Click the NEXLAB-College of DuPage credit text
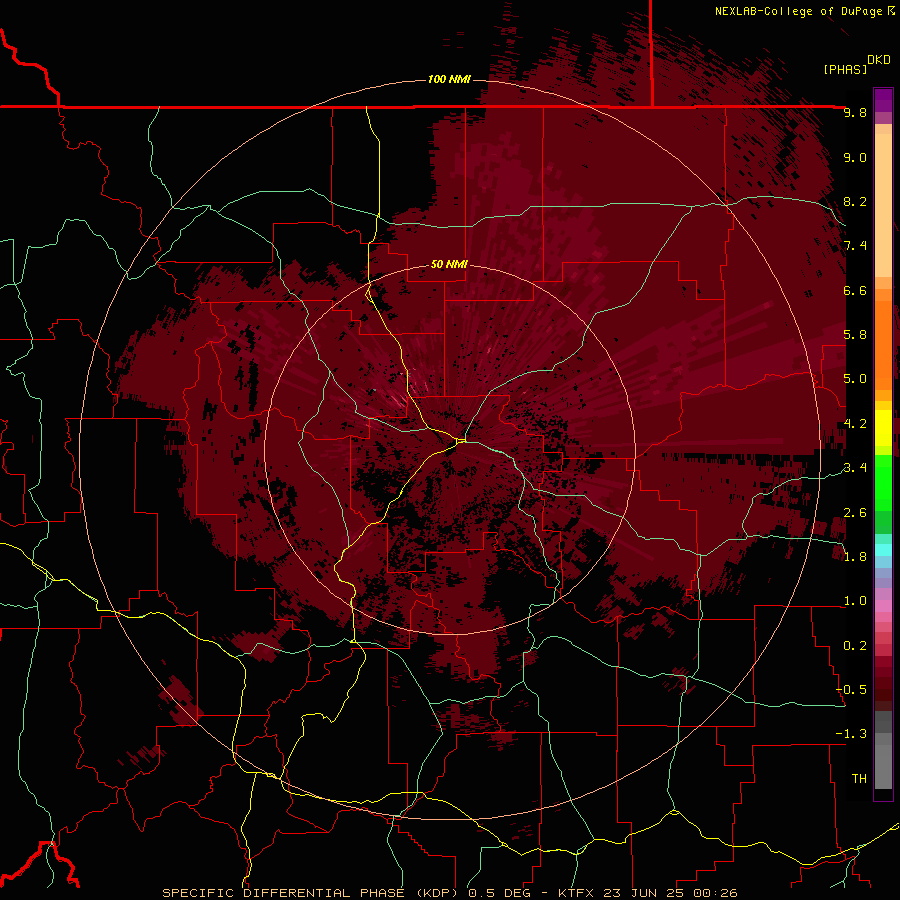 (798, 11)
